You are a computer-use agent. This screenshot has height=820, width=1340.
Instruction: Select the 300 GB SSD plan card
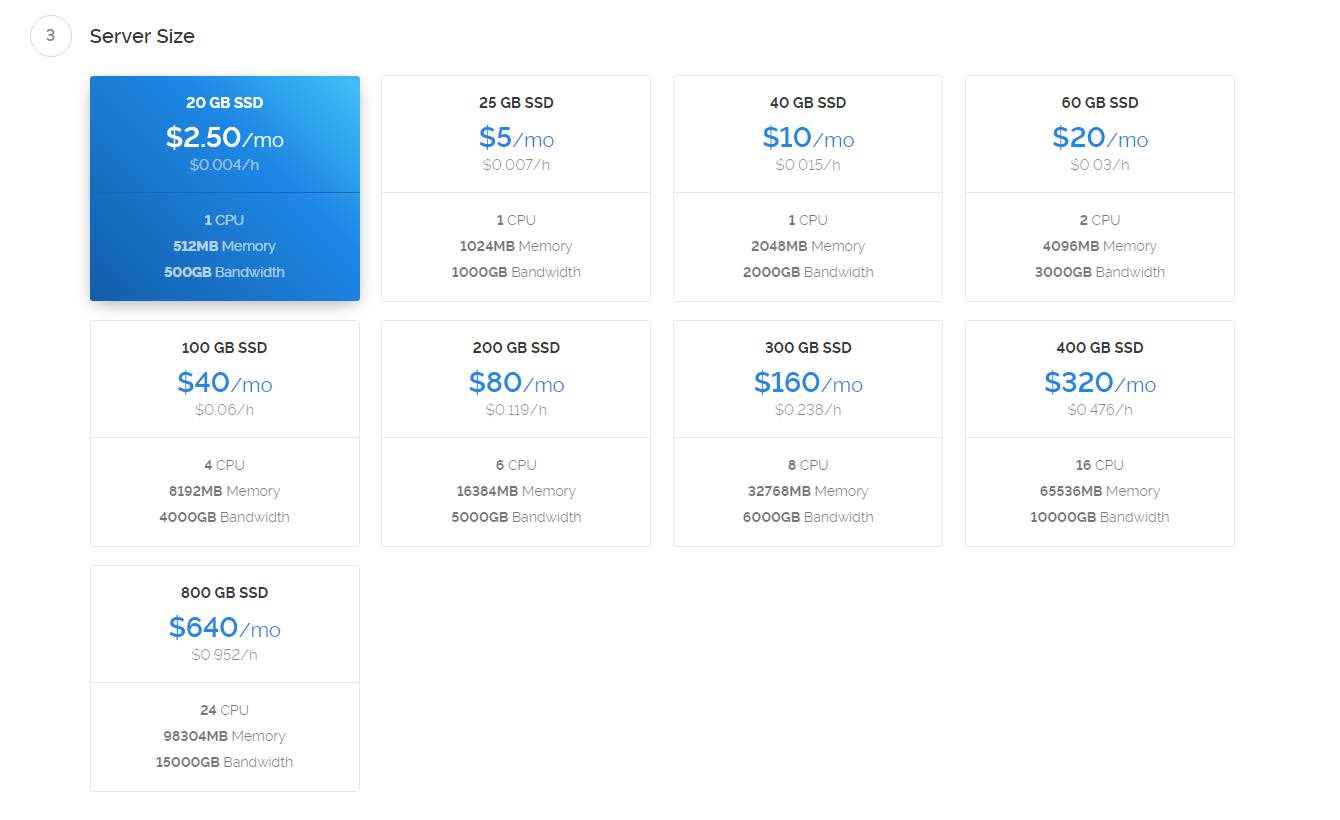click(x=807, y=433)
